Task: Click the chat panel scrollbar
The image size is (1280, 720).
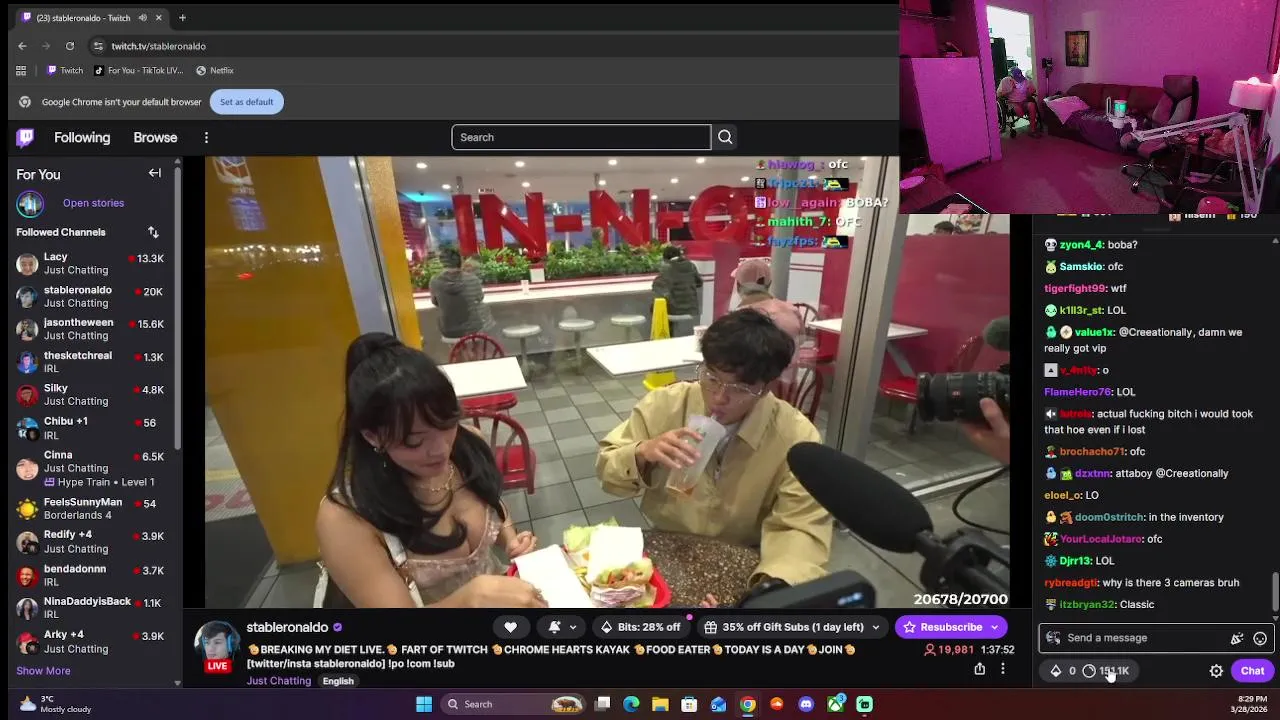Action: (1275, 590)
